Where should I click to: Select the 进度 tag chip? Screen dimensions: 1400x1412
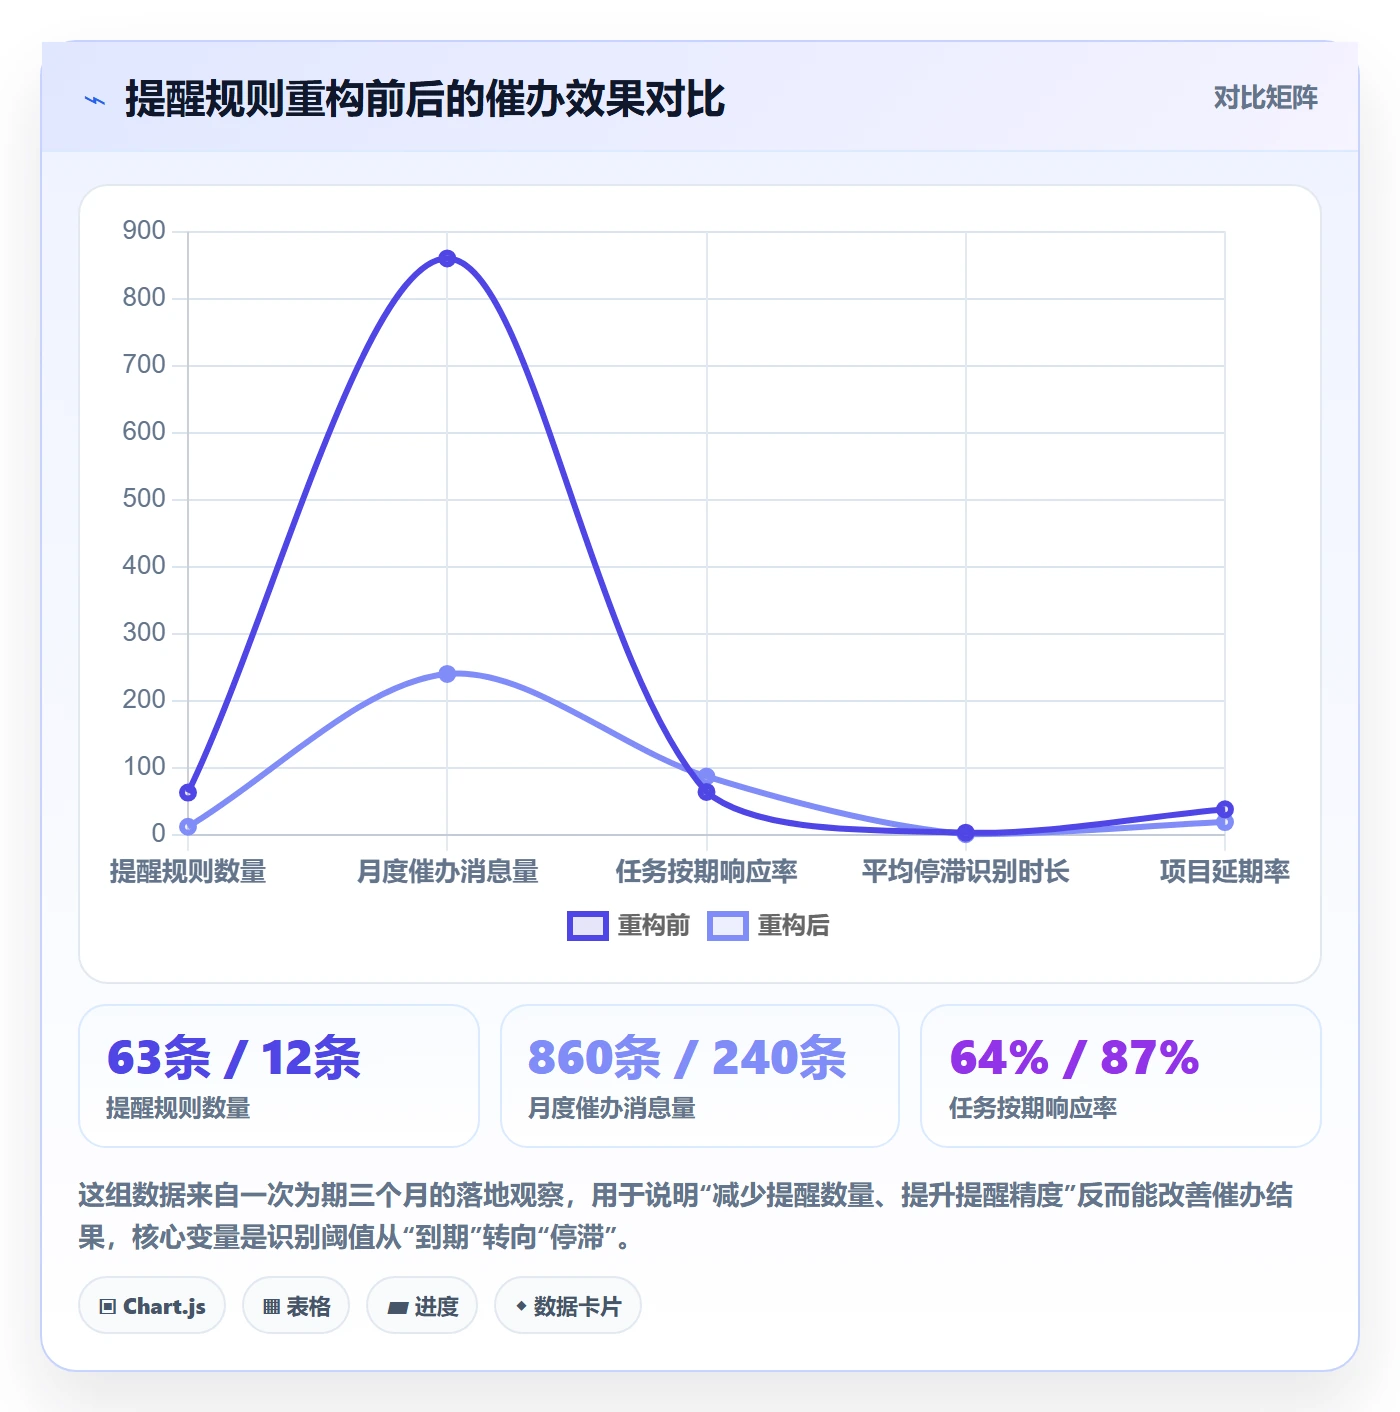click(x=422, y=1306)
